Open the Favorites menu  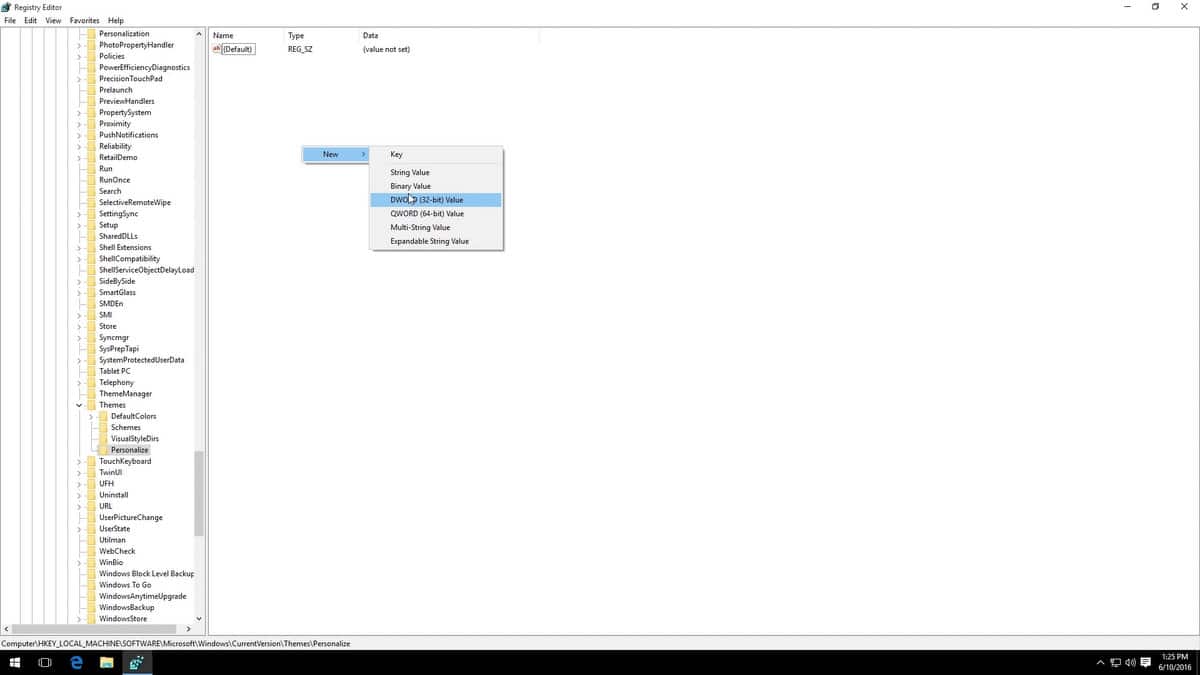click(x=85, y=20)
